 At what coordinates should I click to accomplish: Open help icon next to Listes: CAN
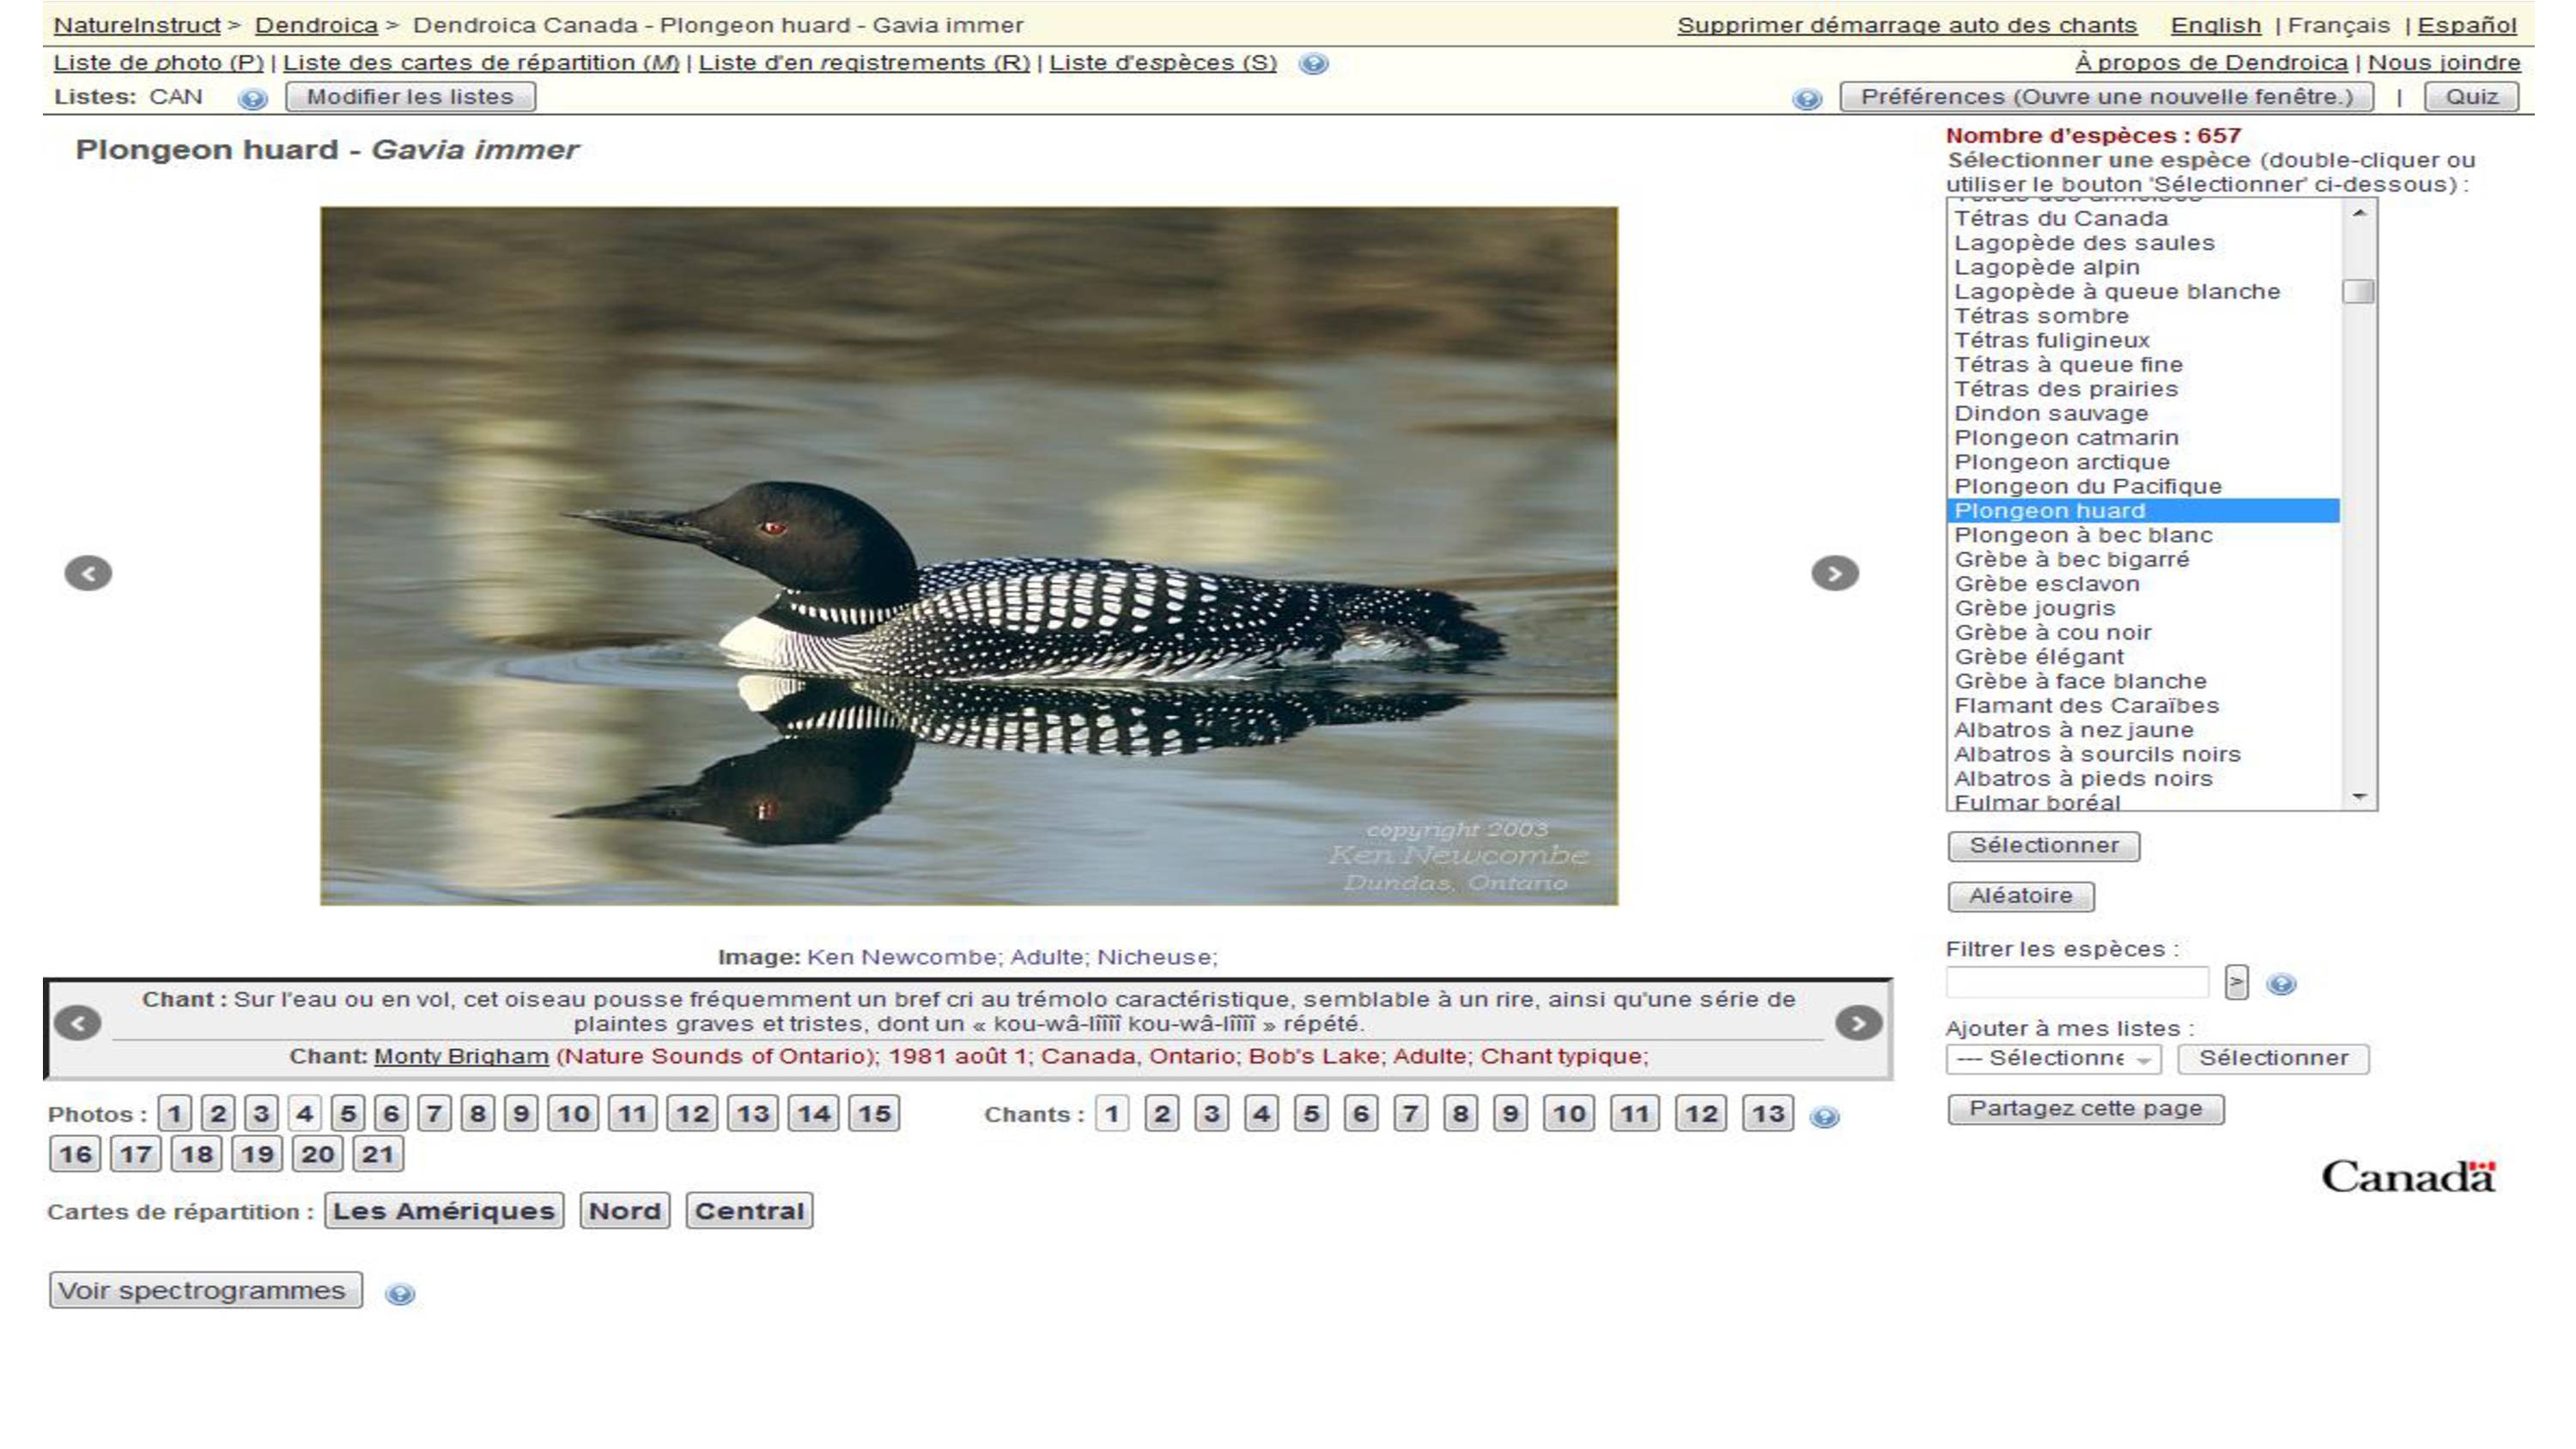253,98
